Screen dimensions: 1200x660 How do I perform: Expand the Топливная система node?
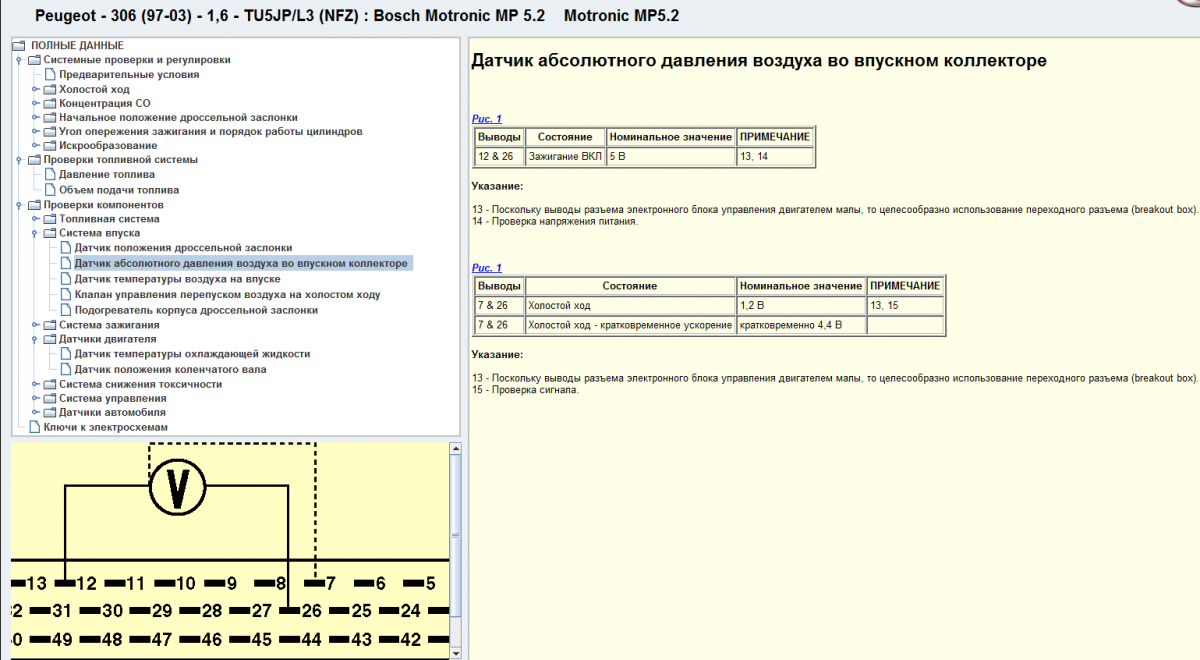click(34, 219)
